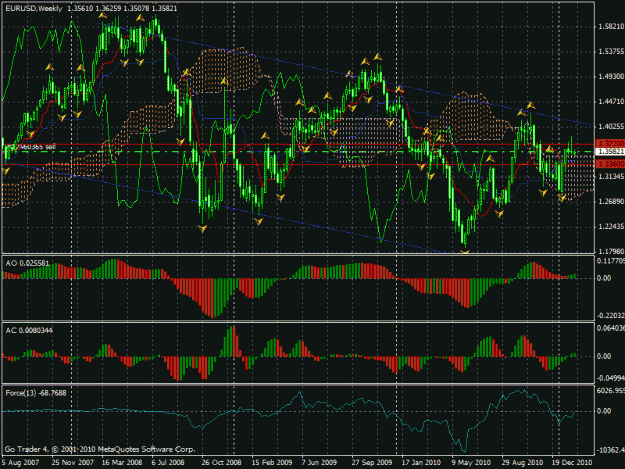Image resolution: width=625 pixels, height=469 pixels.
Task: Click the 26 Oct 2008 date label
Action: (221, 463)
